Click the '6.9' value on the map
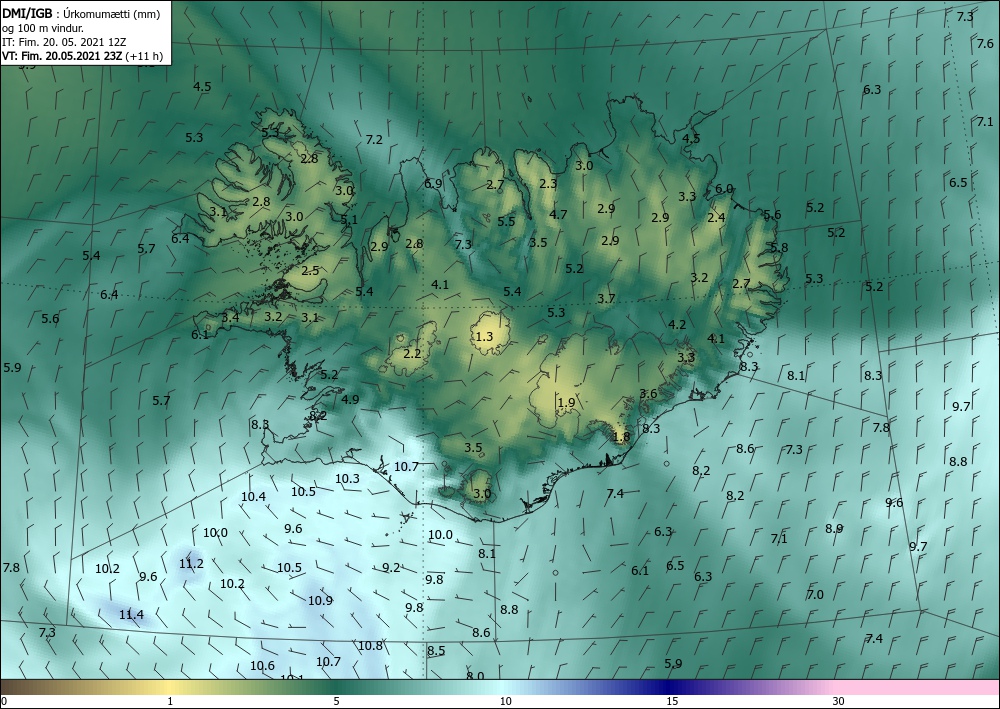Image resolution: width=1000 pixels, height=709 pixels. tap(433, 184)
